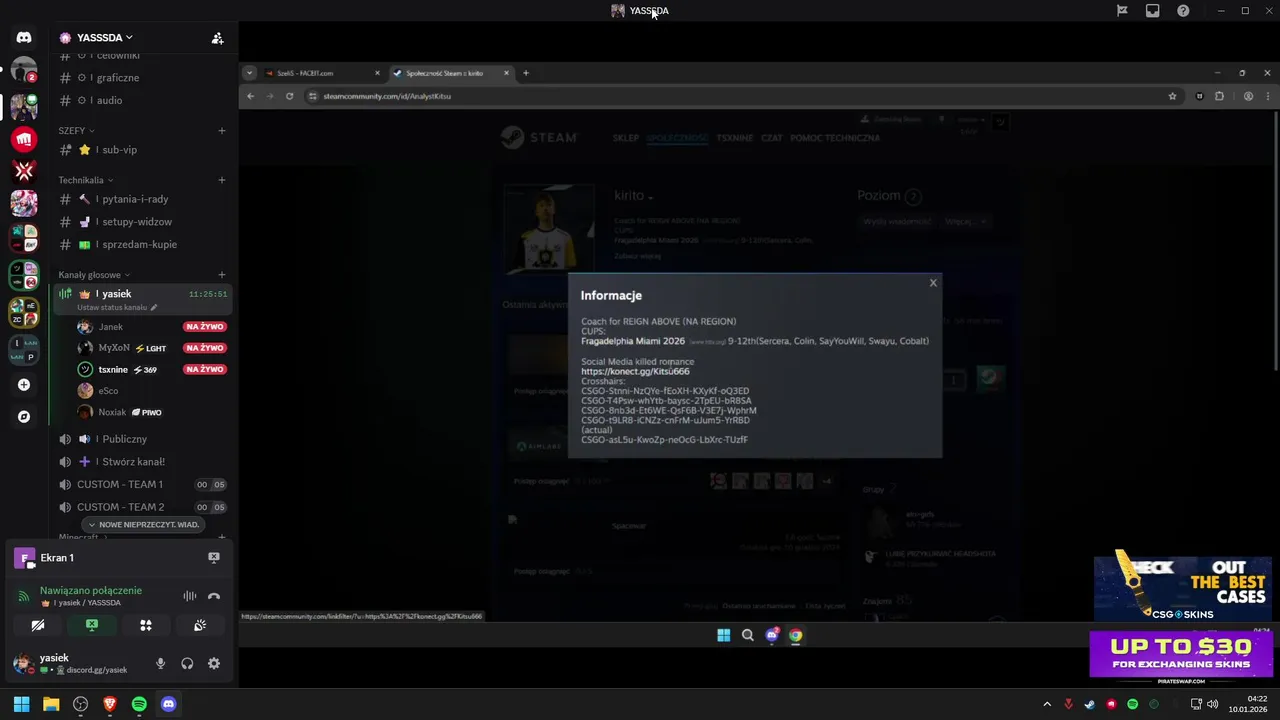
Task: Open Discord direct messages home icon
Action: (24, 38)
